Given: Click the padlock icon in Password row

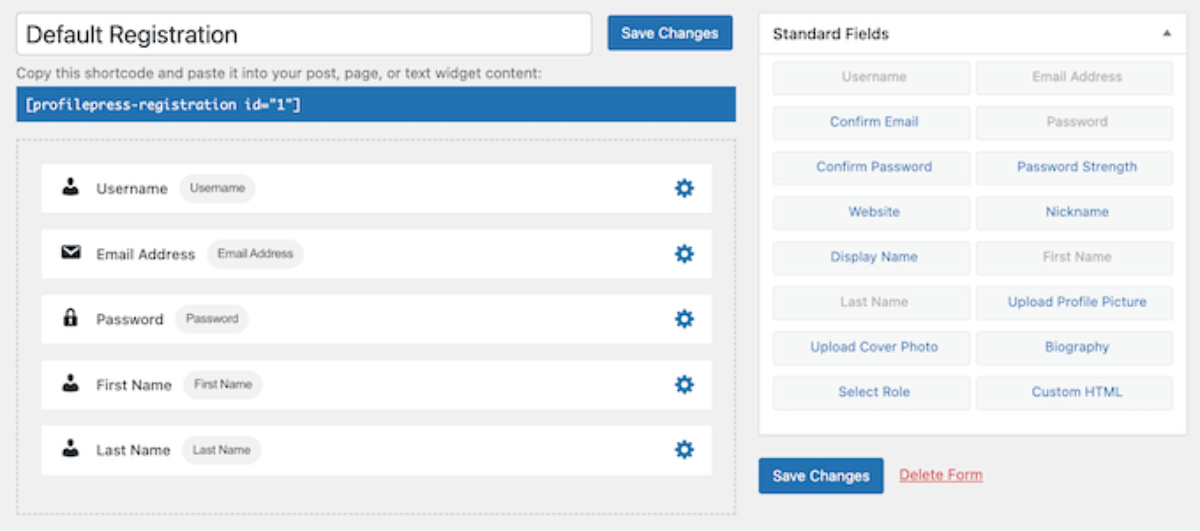Looking at the screenshot, I should point(70,319).
